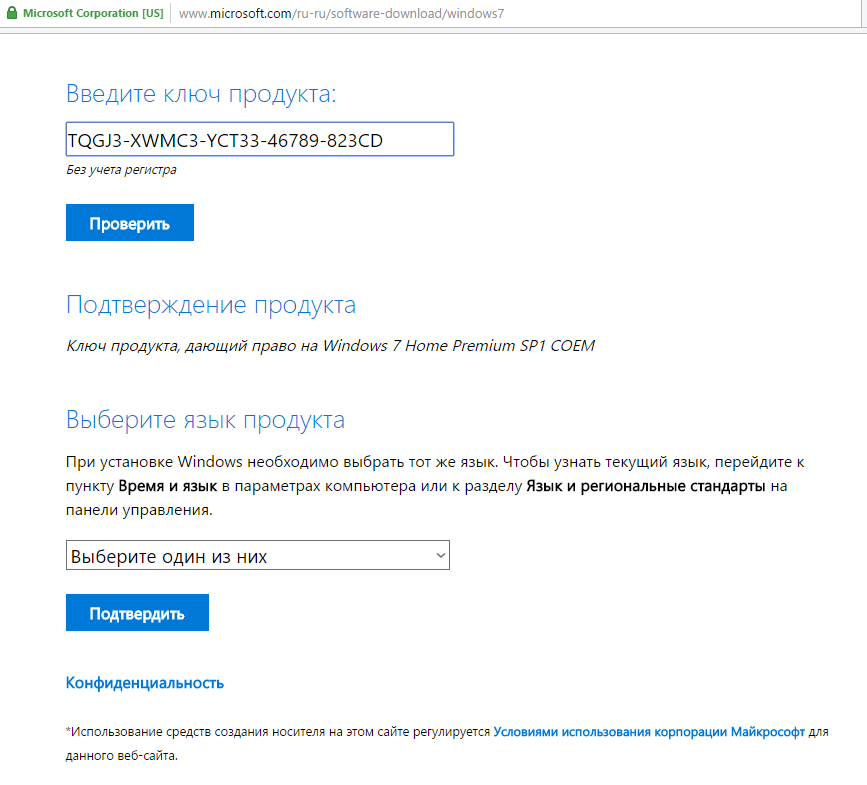The width and height of the screenshot is (867, 785).
Task: Click the 'Выберите язык продукта' heading
Action: coord(205,419)
